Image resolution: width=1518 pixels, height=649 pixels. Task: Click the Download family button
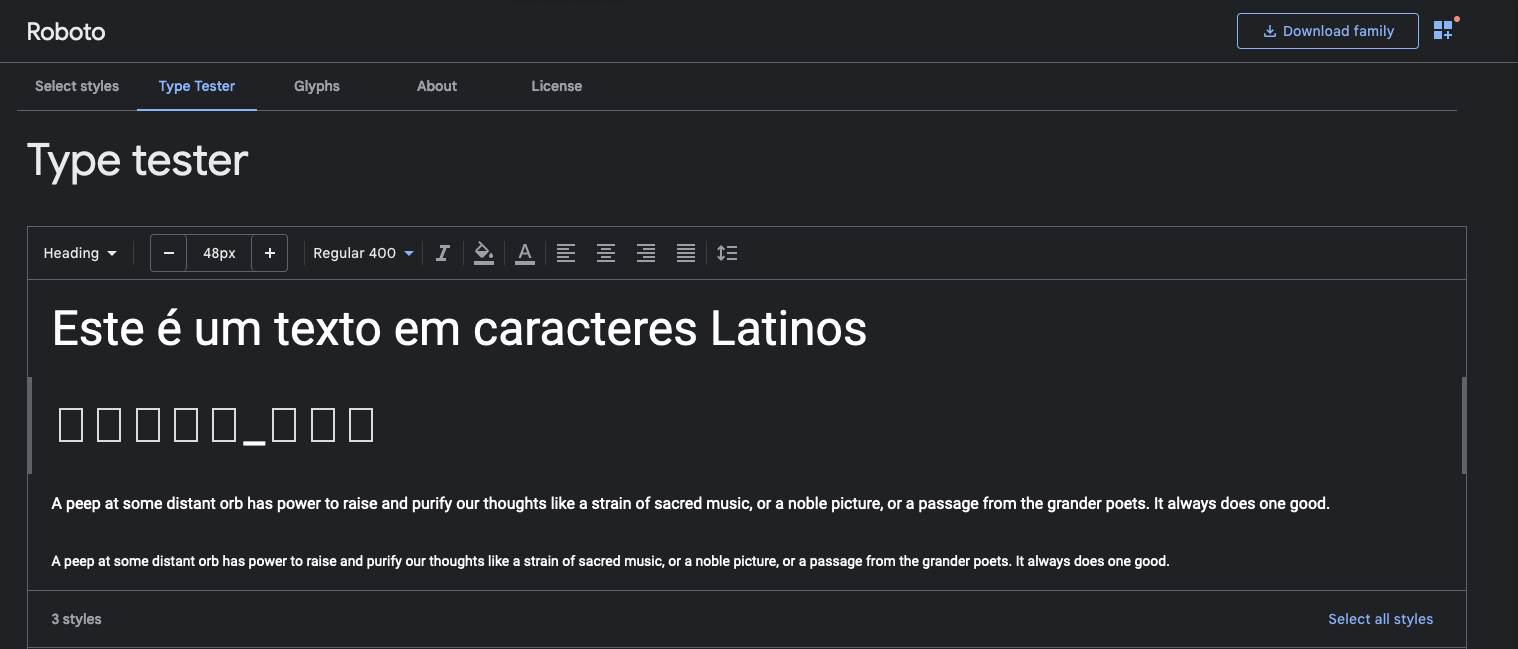[1327, 31]
